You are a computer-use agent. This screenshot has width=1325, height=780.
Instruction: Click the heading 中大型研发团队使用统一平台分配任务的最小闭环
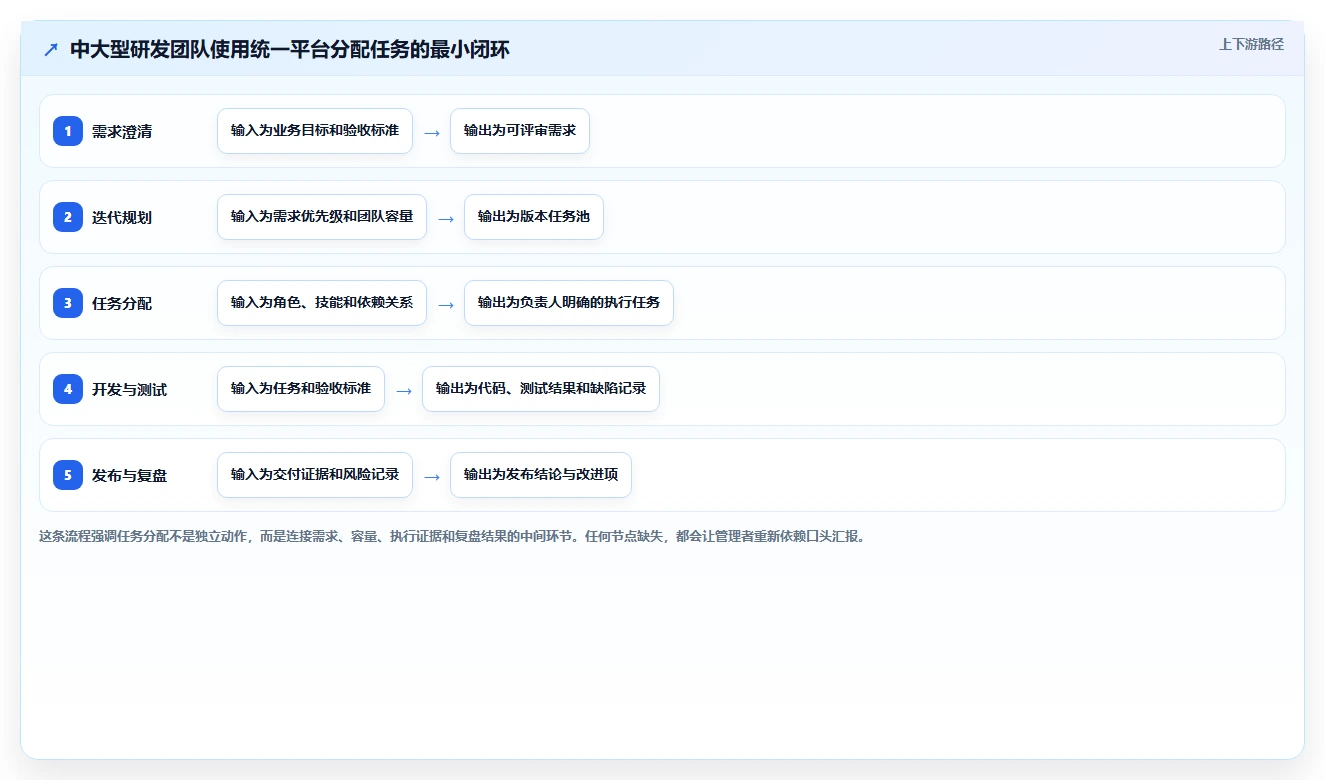pos(290,49)
